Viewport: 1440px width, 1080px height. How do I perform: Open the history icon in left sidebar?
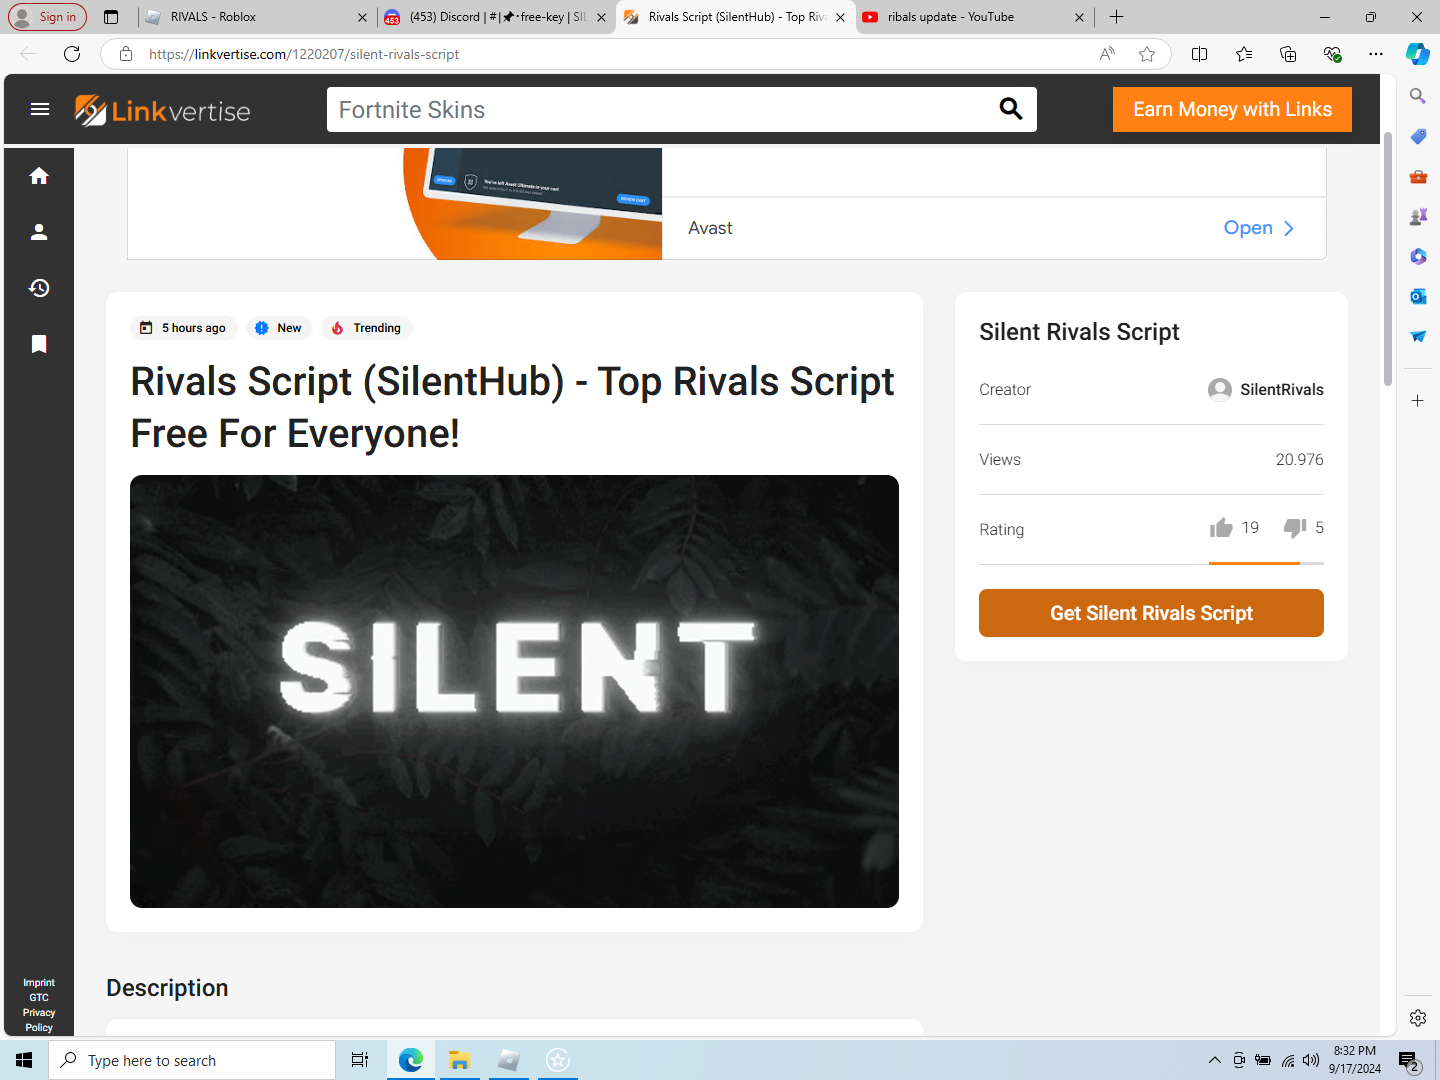point(39,288)
